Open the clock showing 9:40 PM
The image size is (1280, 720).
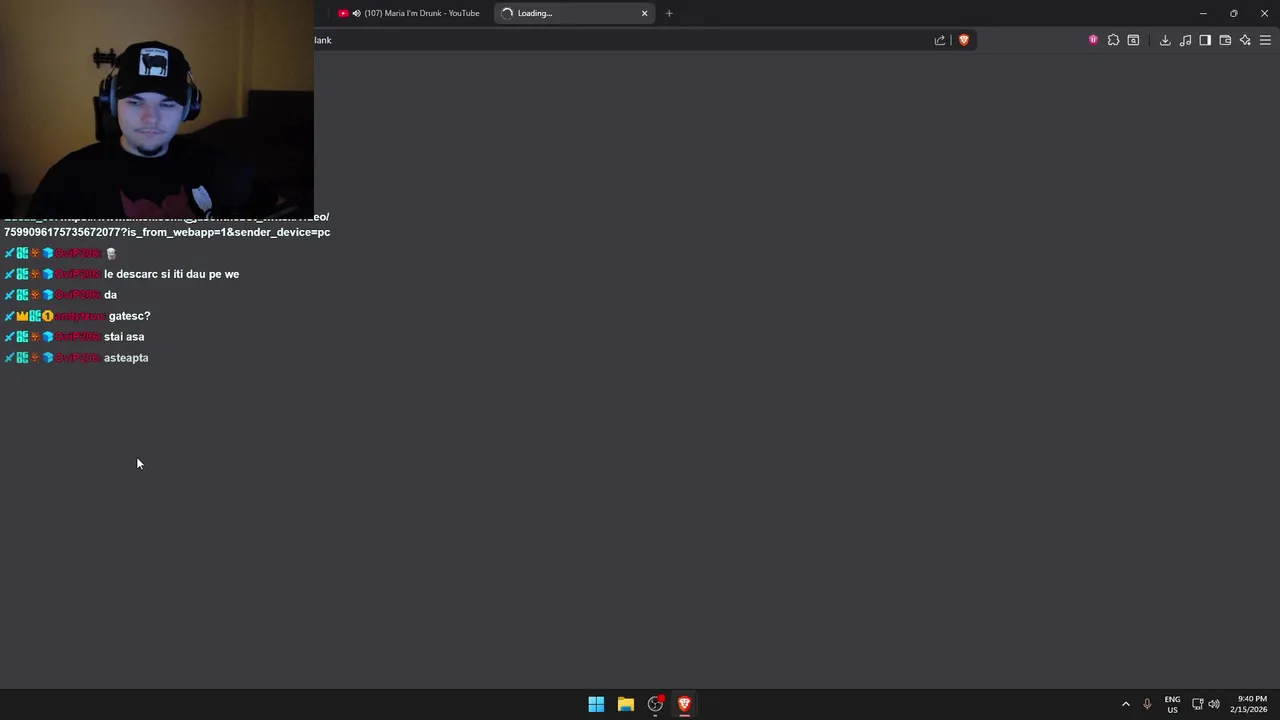pos(1249,704)
